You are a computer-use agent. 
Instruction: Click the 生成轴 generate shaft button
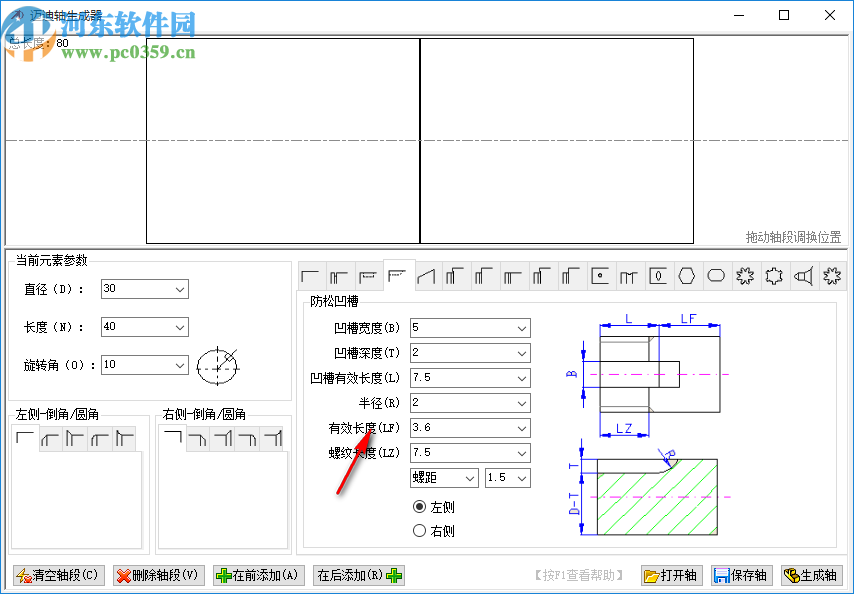pos(812,575)
